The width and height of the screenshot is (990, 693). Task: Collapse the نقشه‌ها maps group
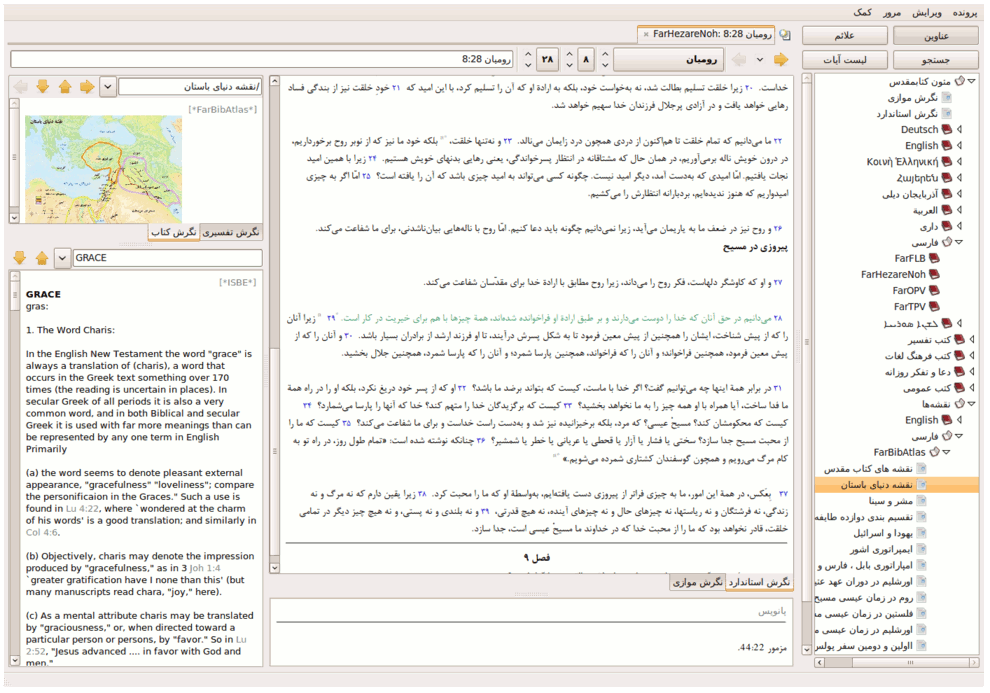click(x=972, y=404)
